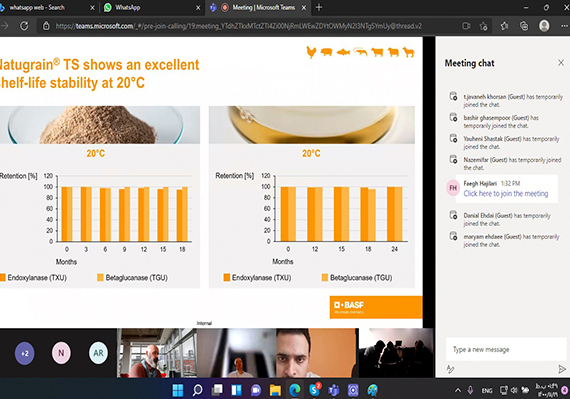The width and height of the screenshot is (570, 399).
Task: Open the browser profile avatar
Action: pos(544,26)
